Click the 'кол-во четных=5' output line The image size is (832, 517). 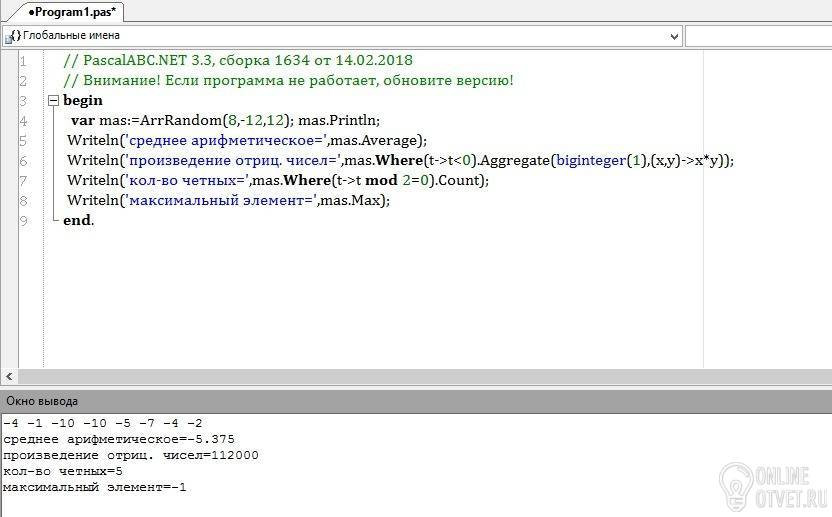[x=63, y=471]
